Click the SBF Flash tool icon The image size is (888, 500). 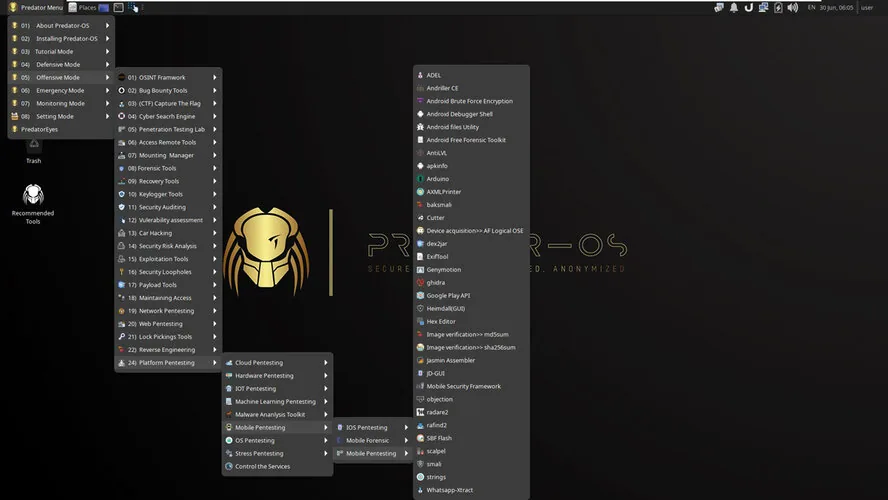click(420, 438)
